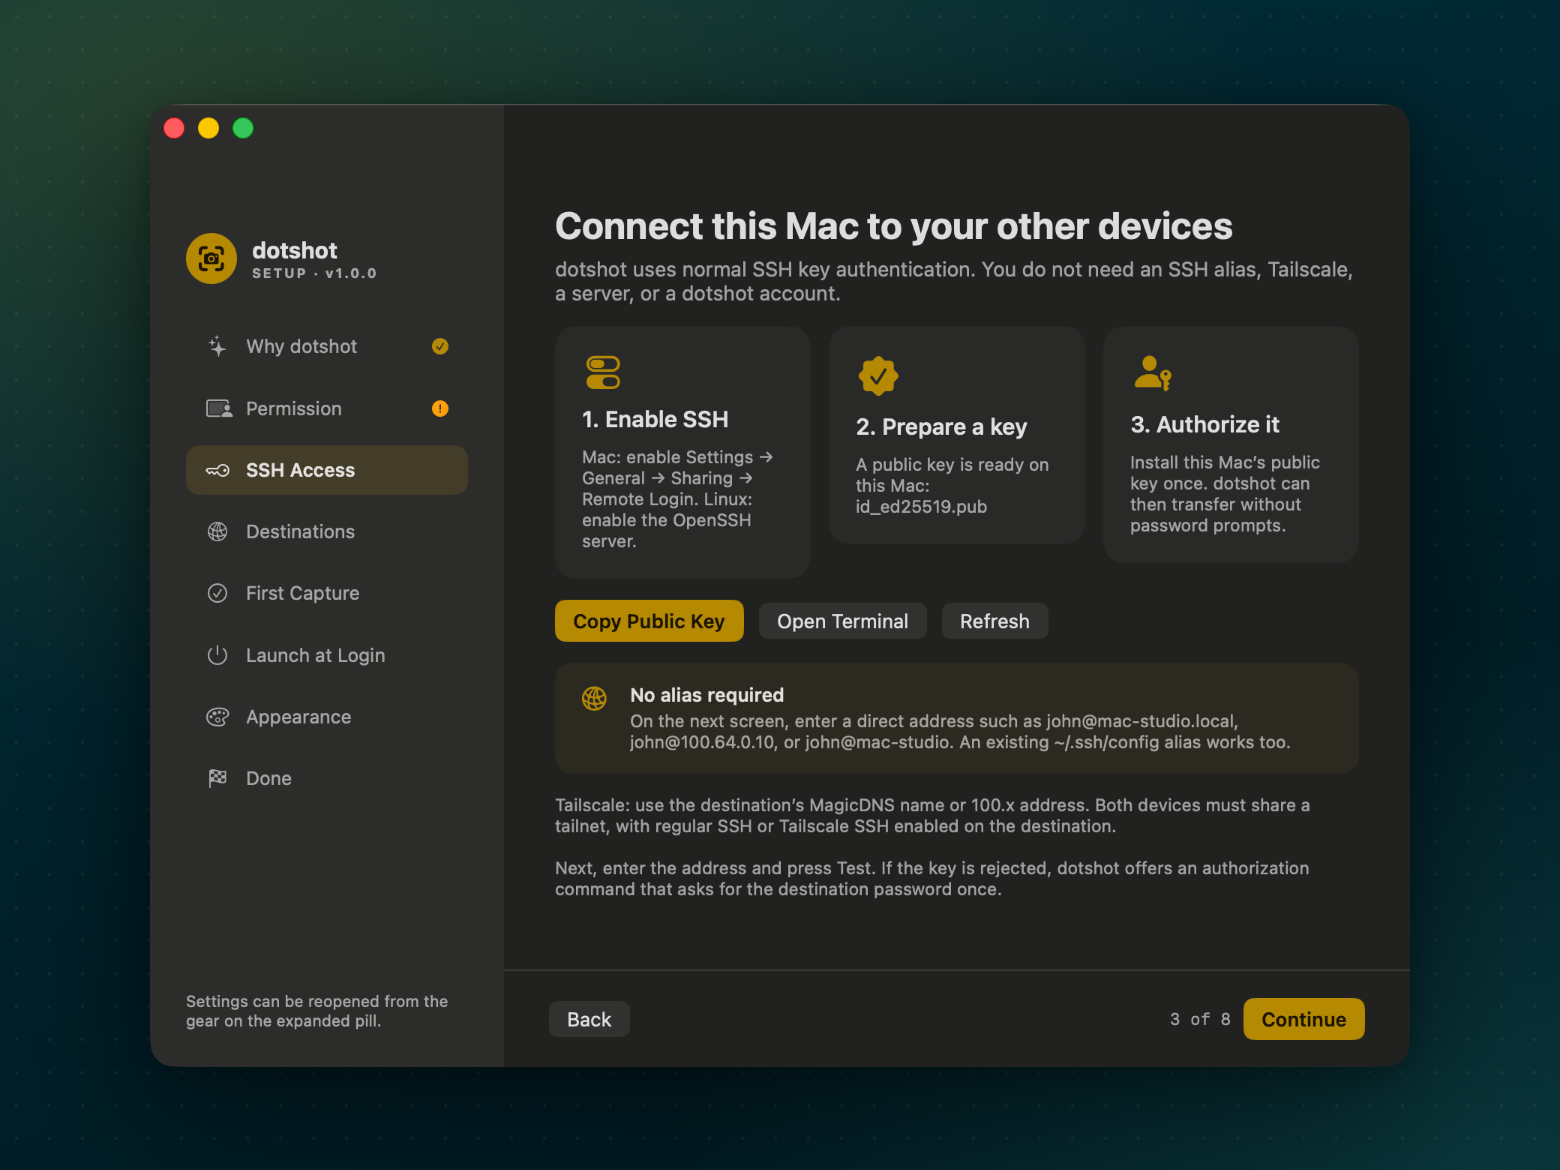1560x1170 pixels.
Task: Click the orange warning badge on Permission
Action: [x=440, y=408]
